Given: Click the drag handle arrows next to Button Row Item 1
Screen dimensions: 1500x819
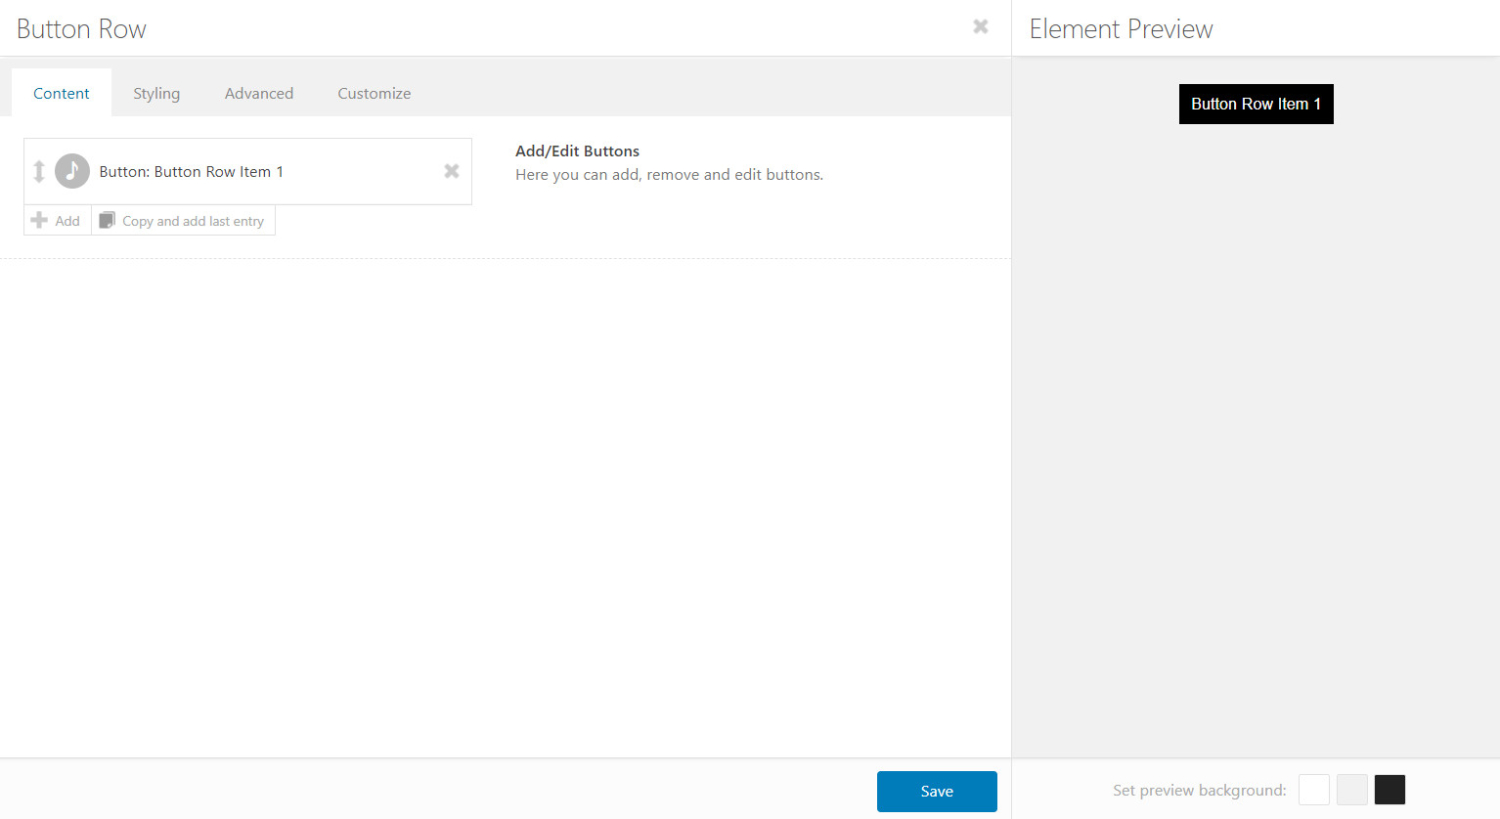Looking at the screenshot, I should click(40, 170).
